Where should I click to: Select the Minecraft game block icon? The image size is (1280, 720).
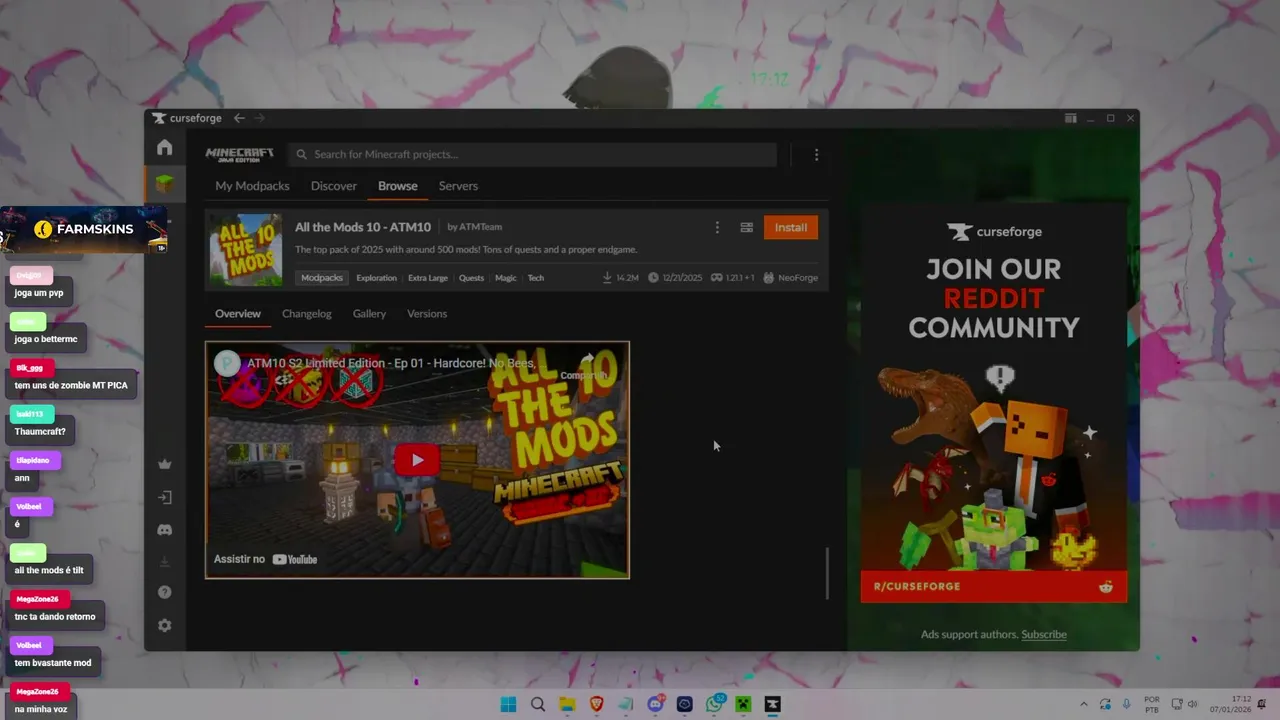(x=165, y=183)
